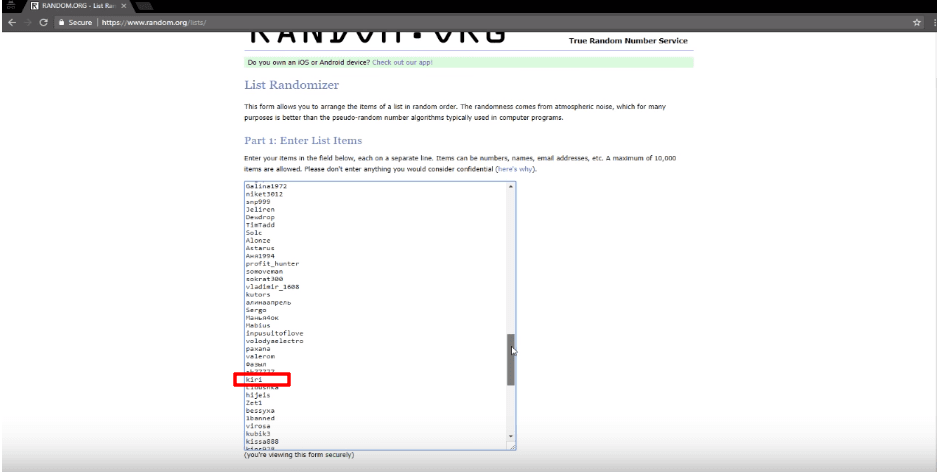Click list entry 'kissa888'
Image resolution: width=937 pixels, height=472 pixels.
point(262,442)
